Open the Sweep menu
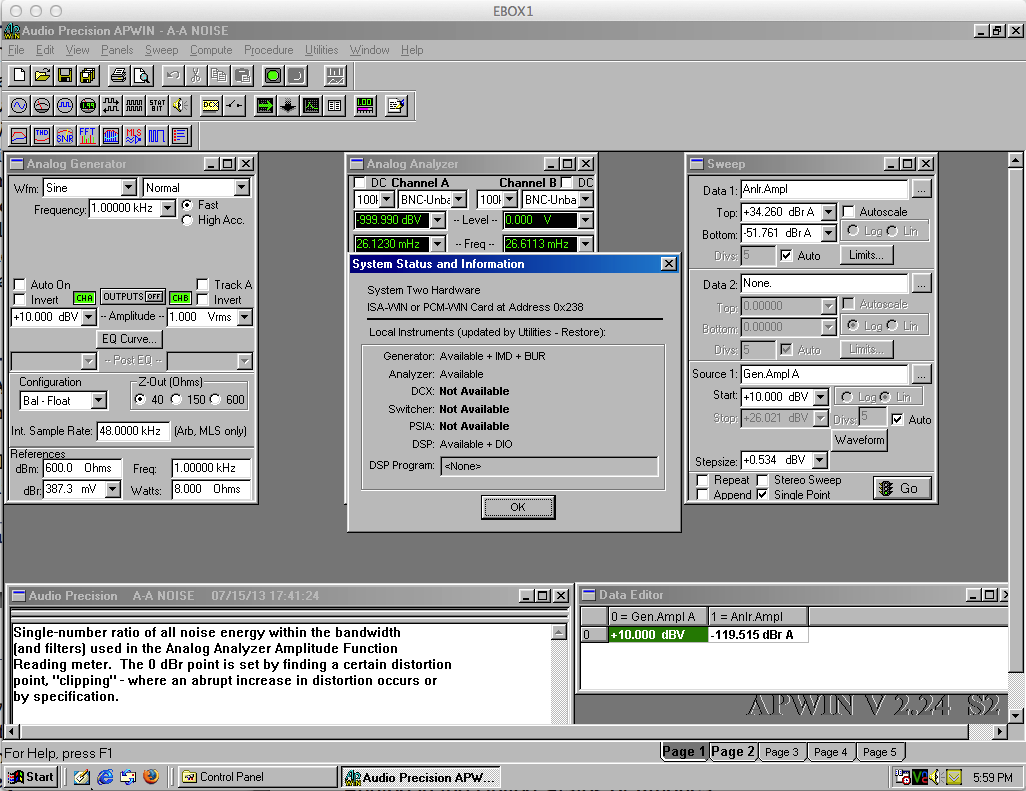This screenshot has height=791, width=1026. [x=162, y=50]
